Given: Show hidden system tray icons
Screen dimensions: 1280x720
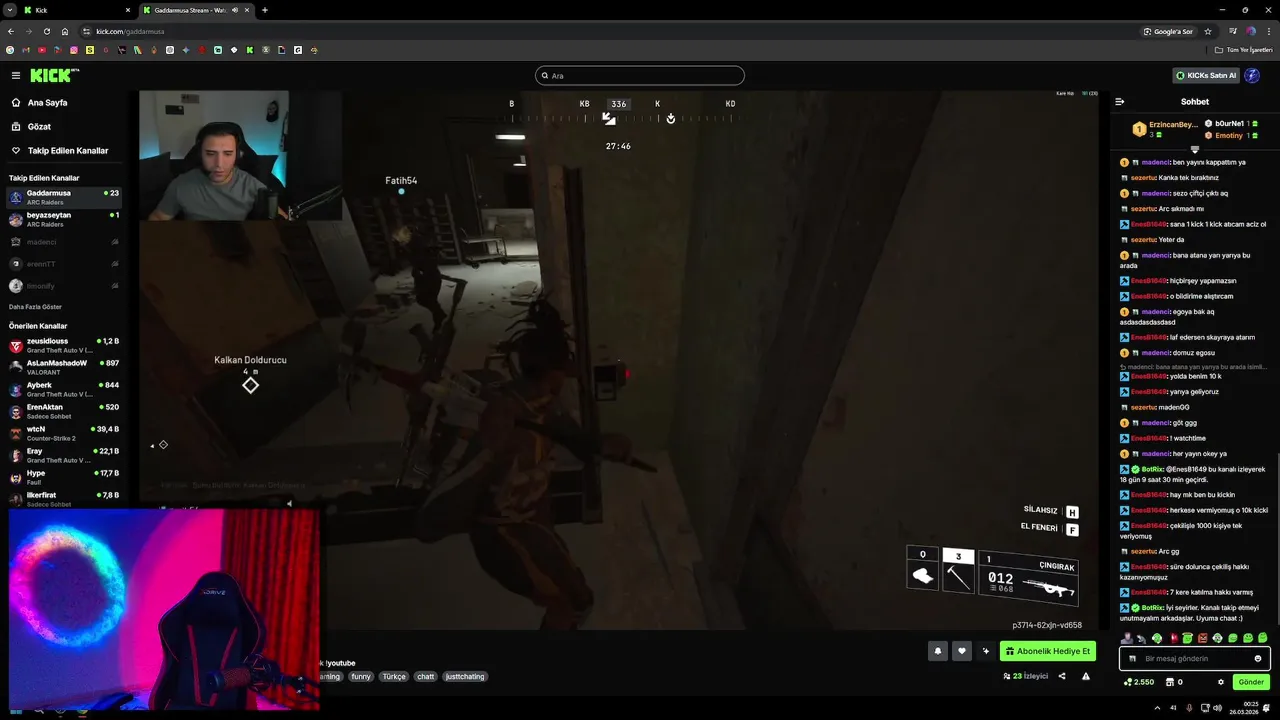Looking at the screenshot, I should pyautogui.click(x=1158, y=708).
